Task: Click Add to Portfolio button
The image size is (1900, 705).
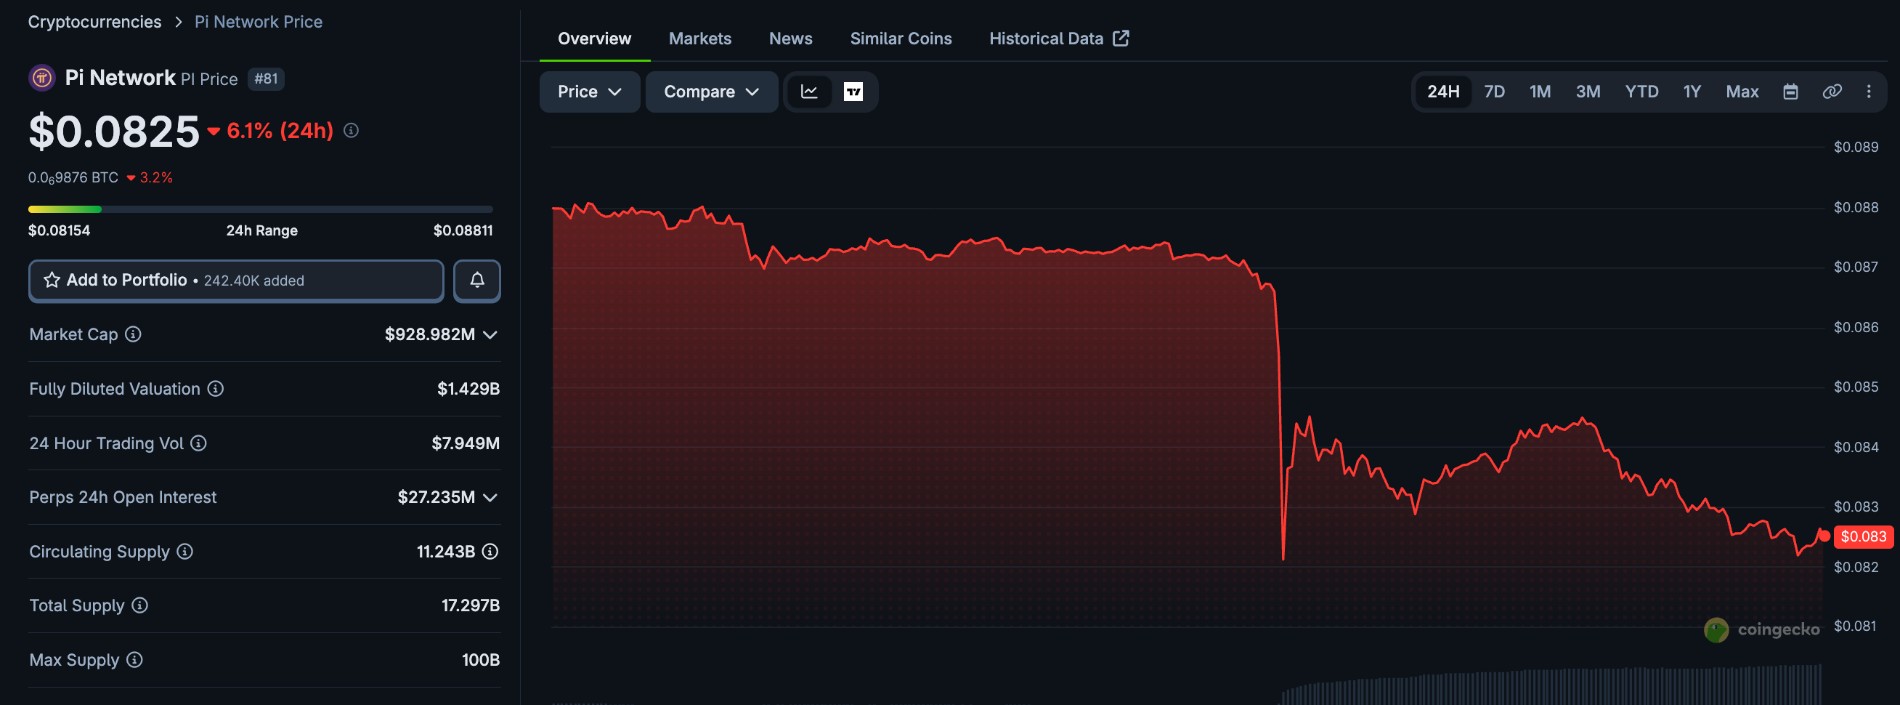Action: click(236, 281)
